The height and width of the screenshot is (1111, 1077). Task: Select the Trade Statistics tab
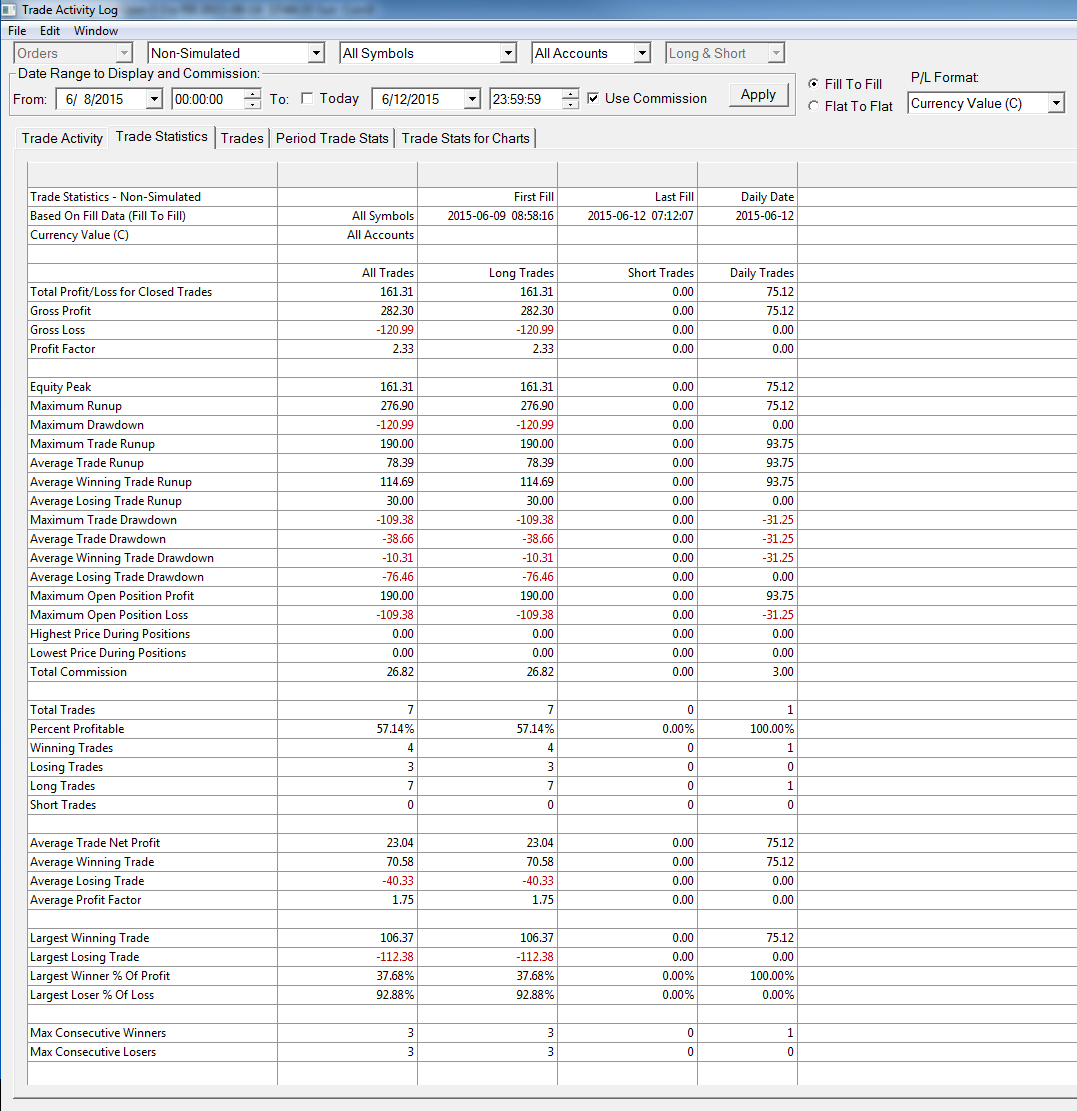click(x=162, y=137)
